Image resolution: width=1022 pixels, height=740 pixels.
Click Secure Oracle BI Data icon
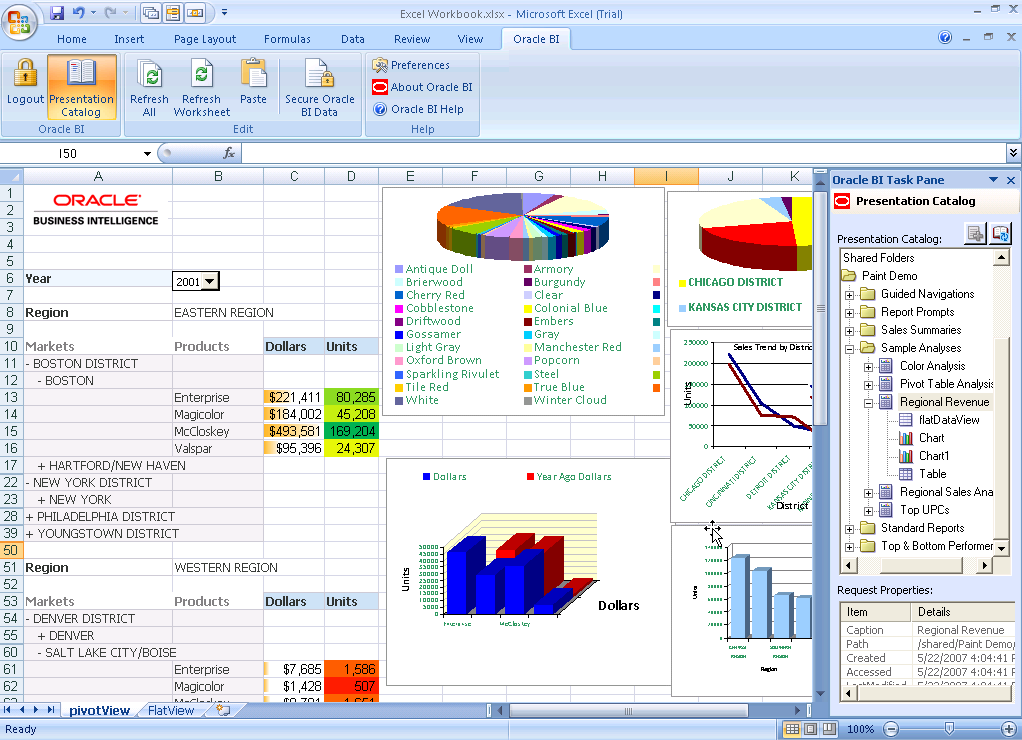pyautogui.click(x=319, y=73)
